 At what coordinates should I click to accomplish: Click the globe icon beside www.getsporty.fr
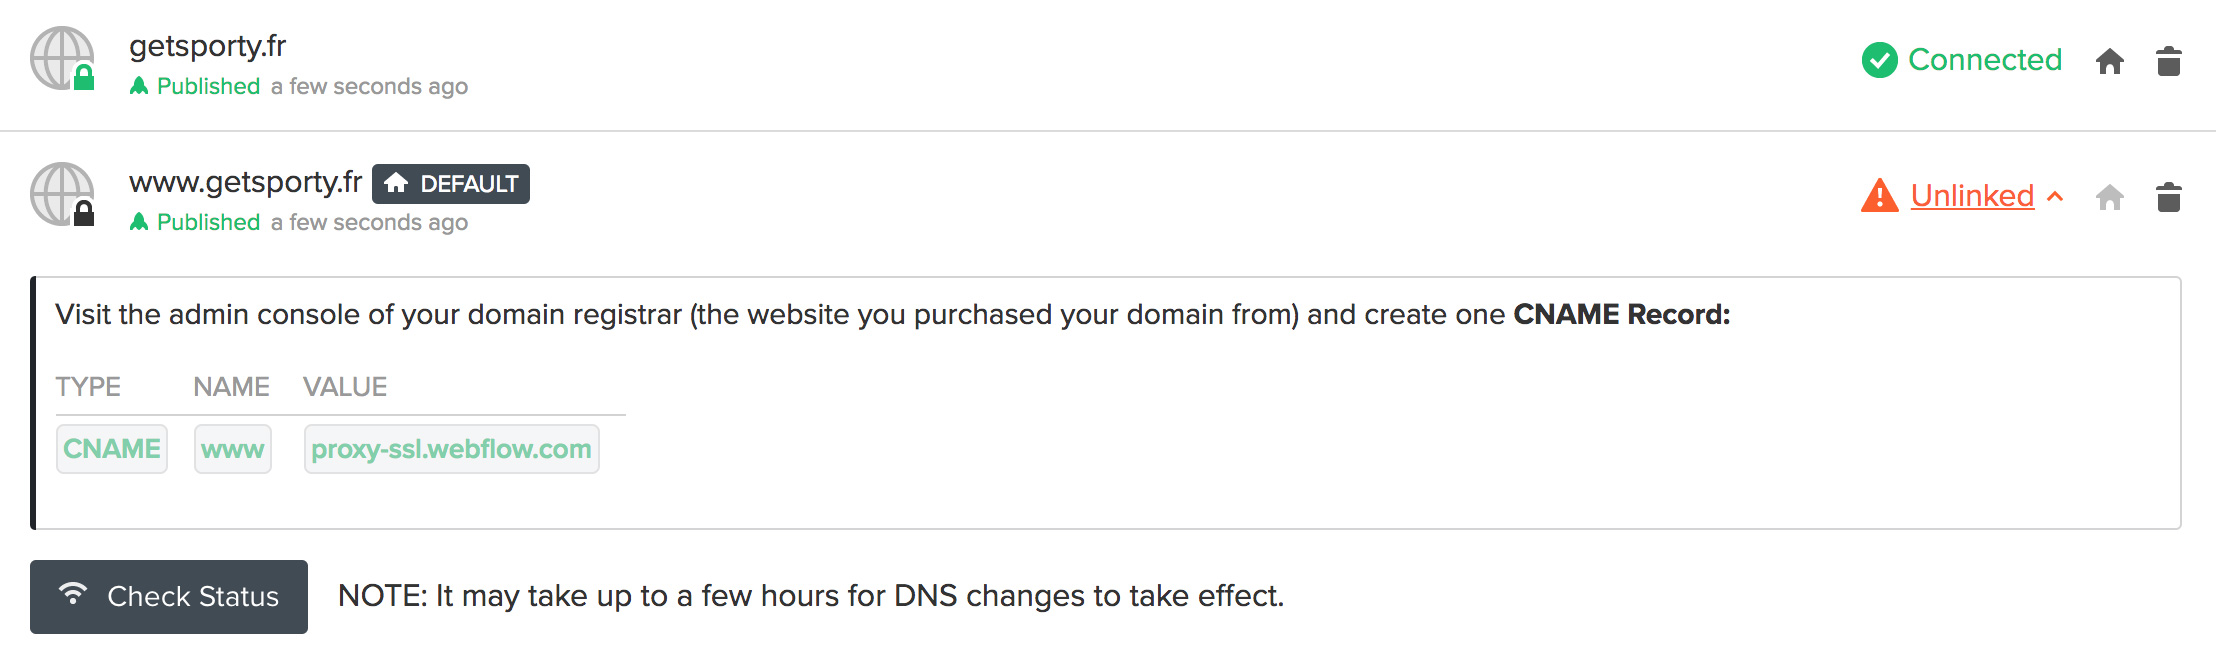tap(62, 195)
